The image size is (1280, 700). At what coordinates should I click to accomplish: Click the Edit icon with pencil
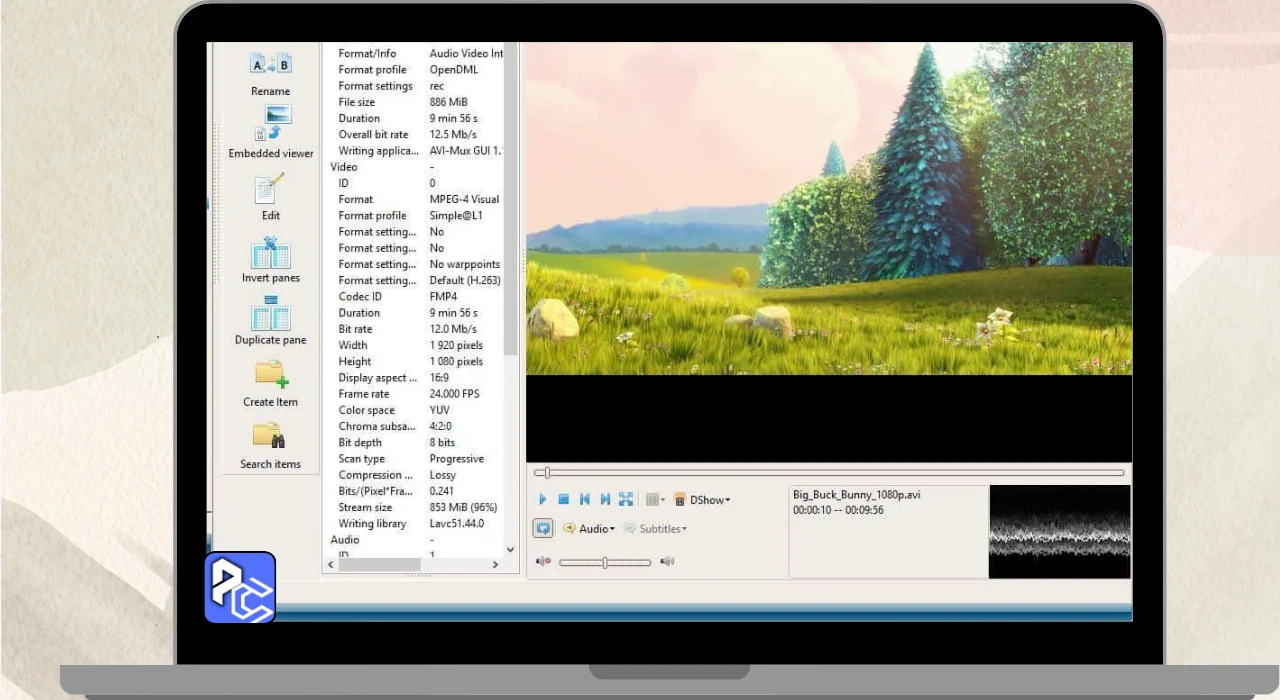(x=270, y=189)
